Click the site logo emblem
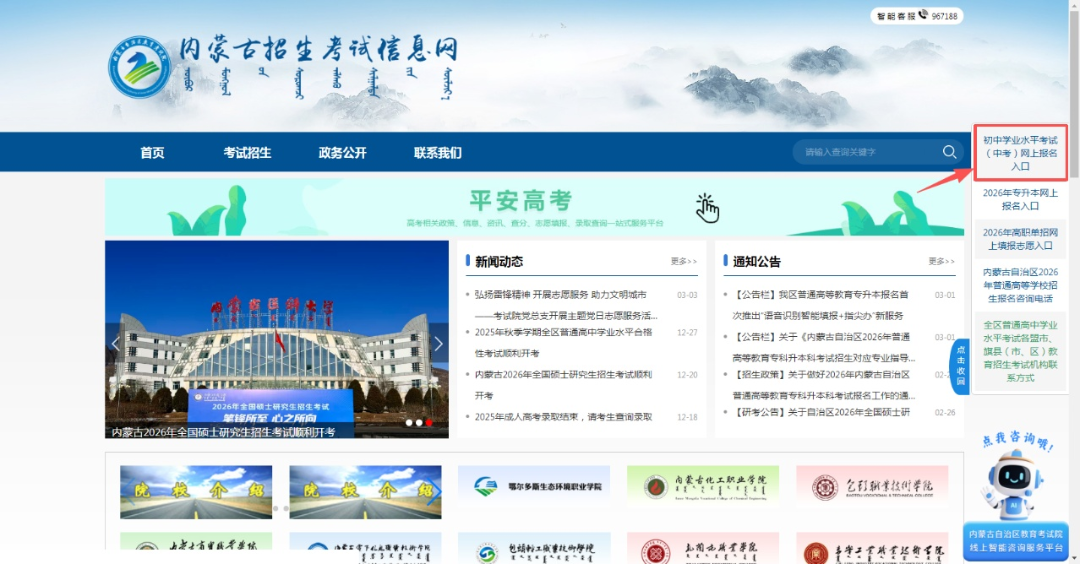The width and height of the screenshot is (1080, 564). (x=140, y=68)
